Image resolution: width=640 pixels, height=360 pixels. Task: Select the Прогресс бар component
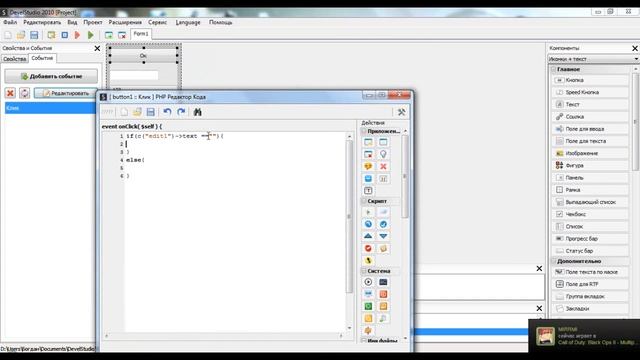pyautogui.click(x=590, y=239)
